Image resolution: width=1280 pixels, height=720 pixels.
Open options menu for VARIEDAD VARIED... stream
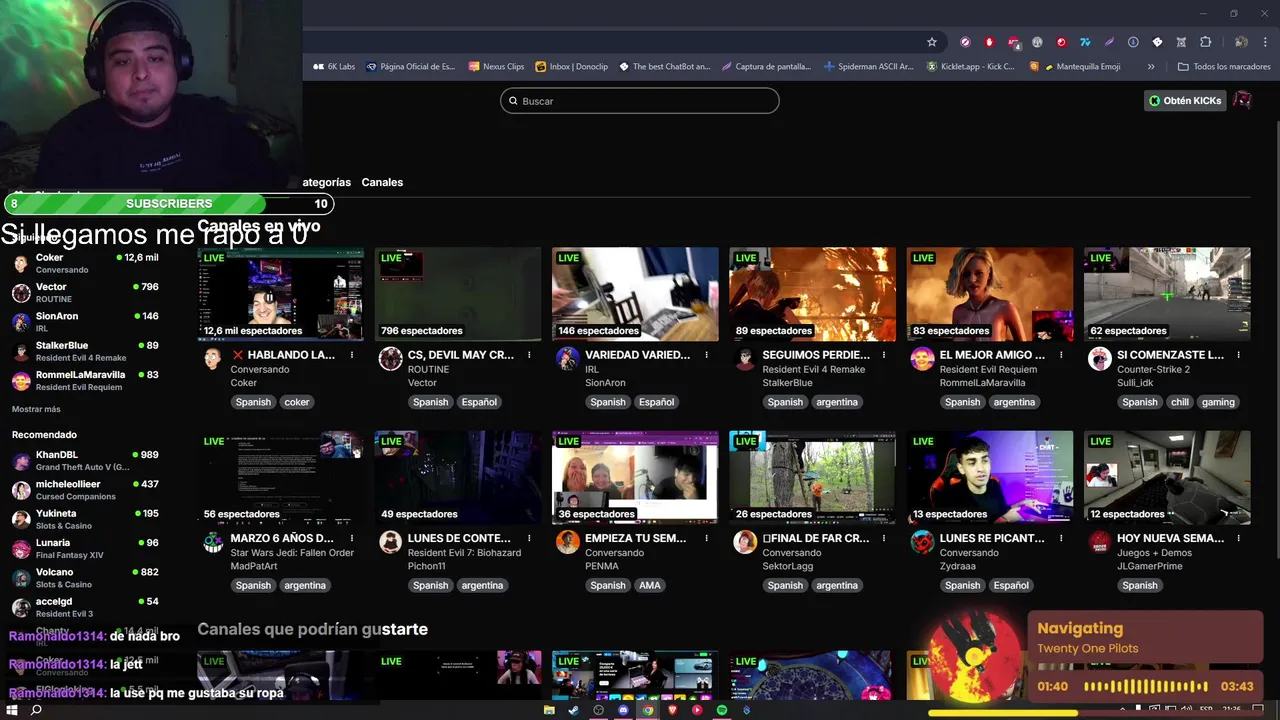[x=706, y=355]
